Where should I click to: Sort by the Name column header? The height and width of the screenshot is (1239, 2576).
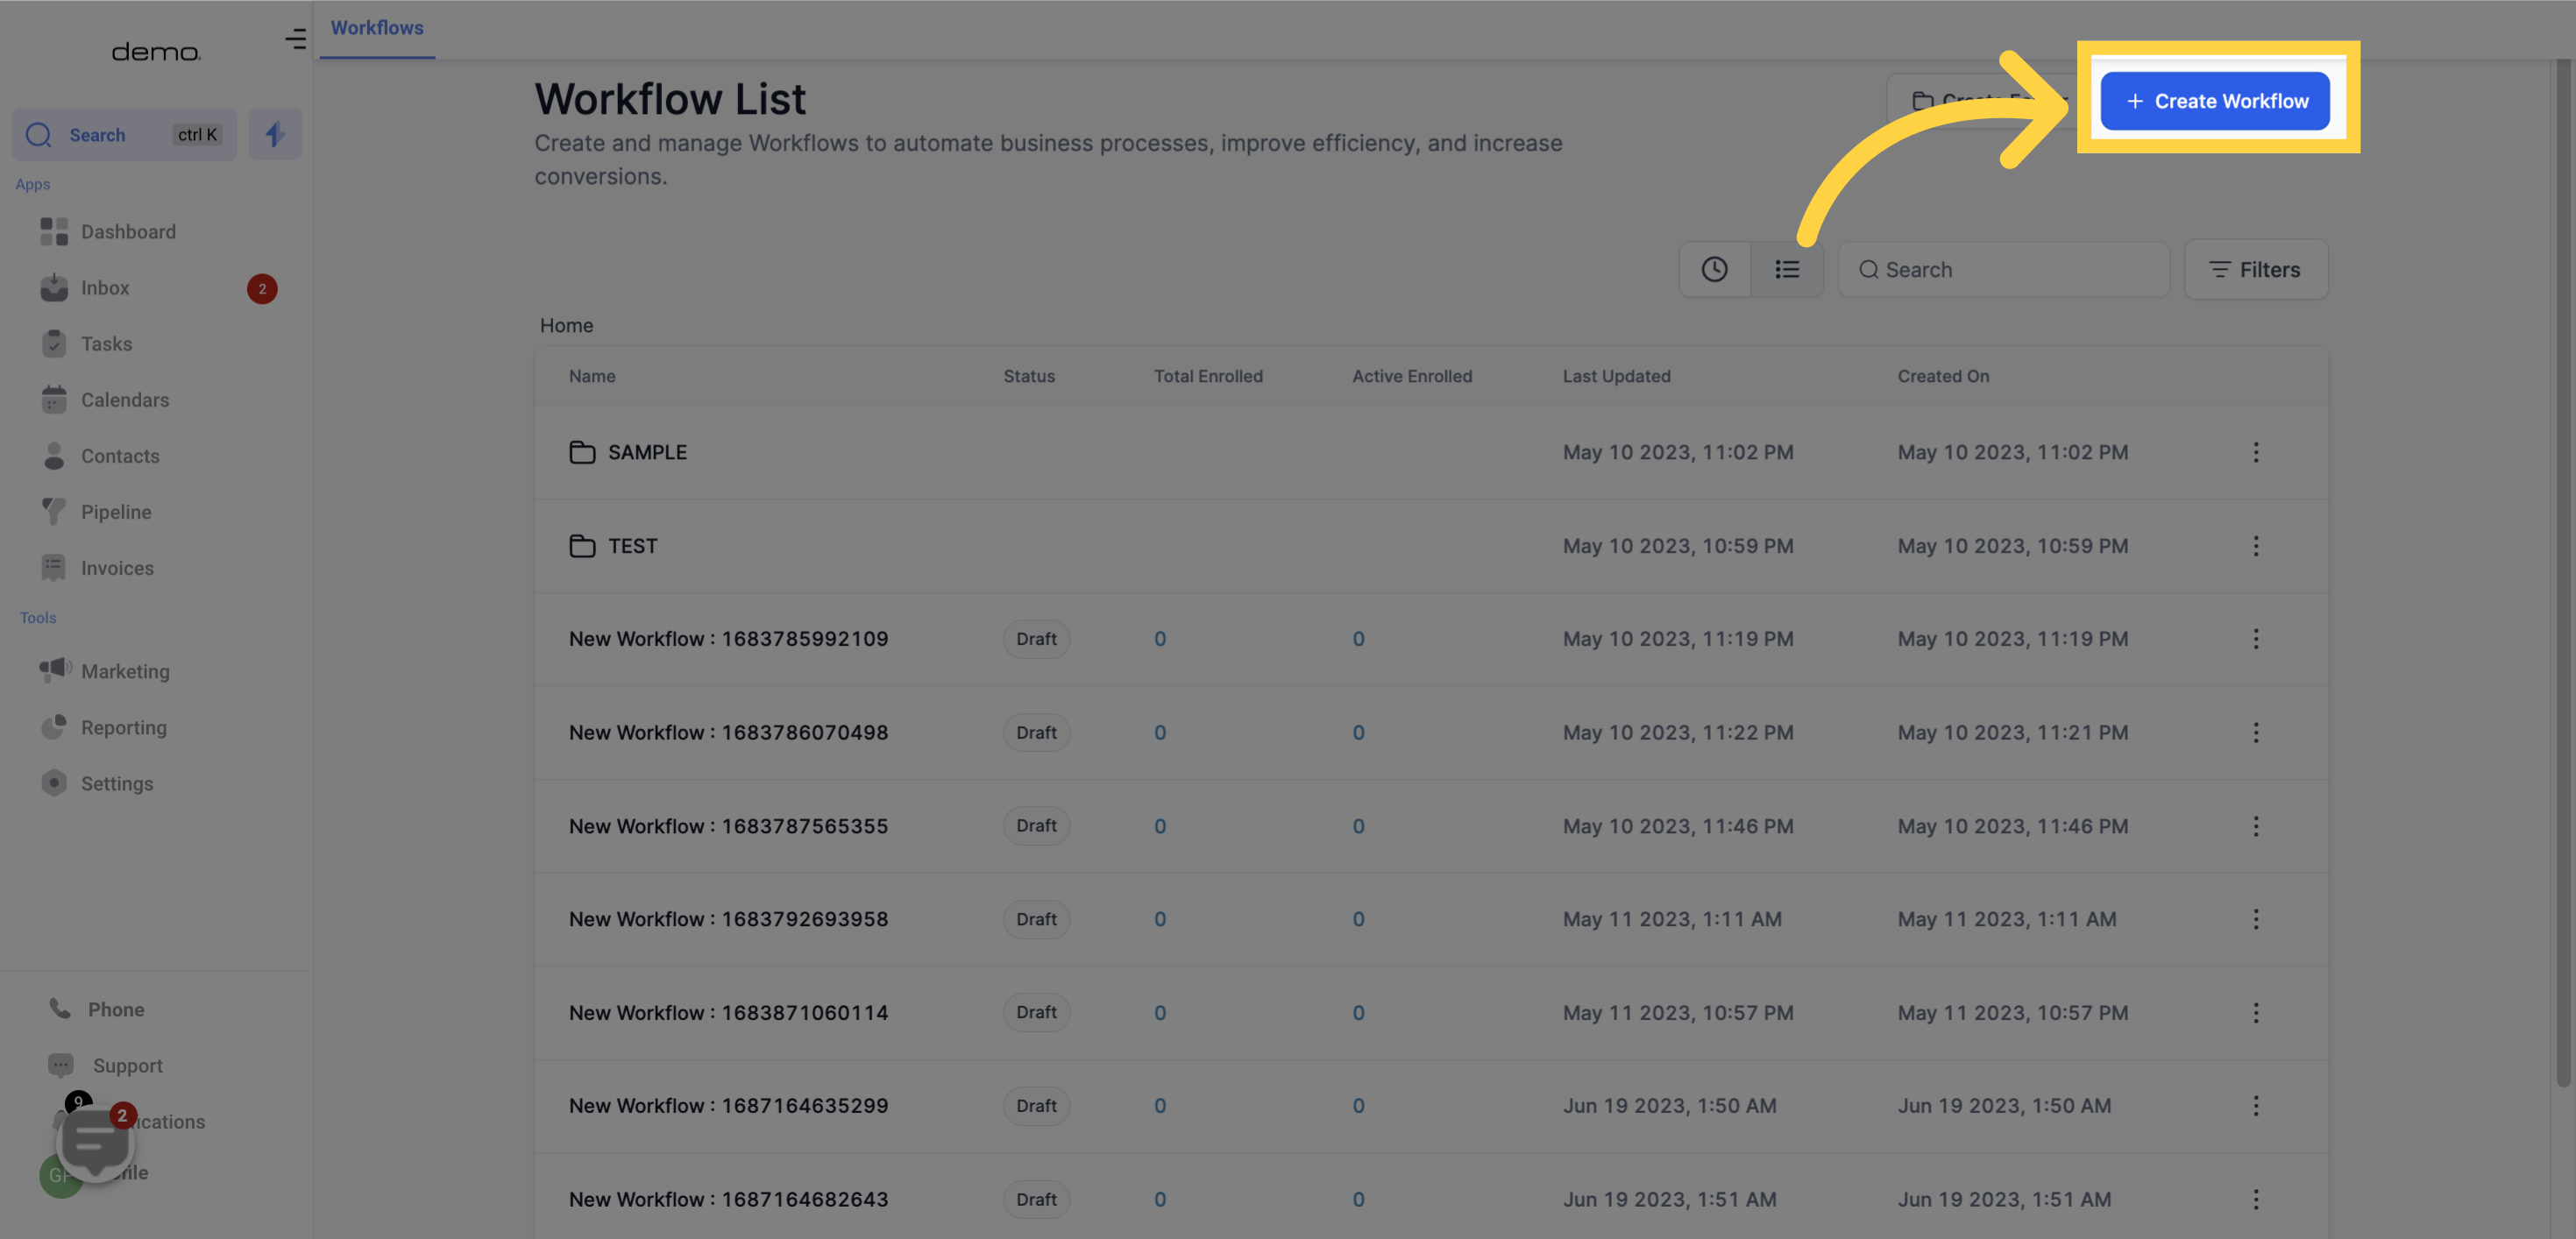pos(592,376)
